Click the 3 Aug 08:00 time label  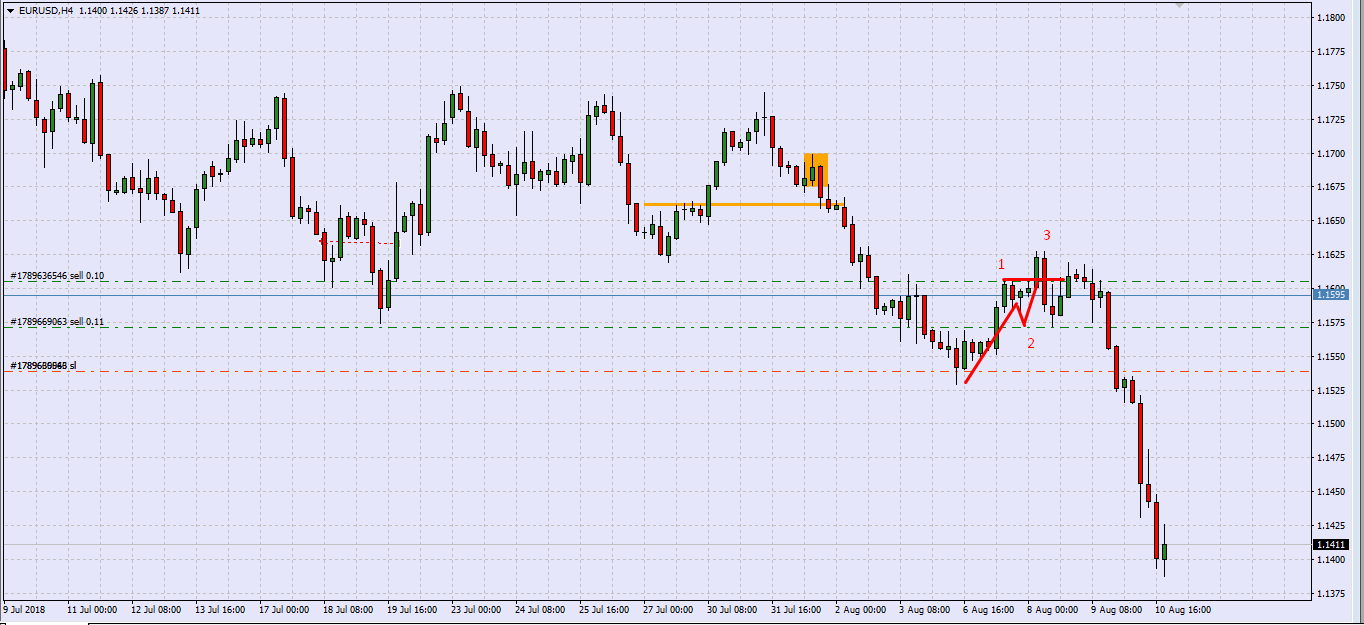pos(926,608)
